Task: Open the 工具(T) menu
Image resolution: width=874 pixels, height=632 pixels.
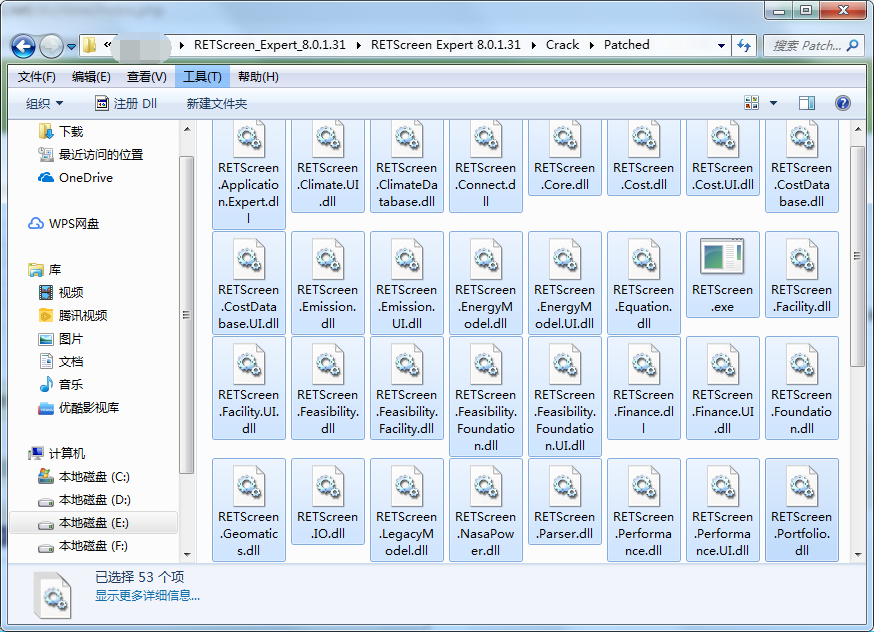Action: point(202,77)
